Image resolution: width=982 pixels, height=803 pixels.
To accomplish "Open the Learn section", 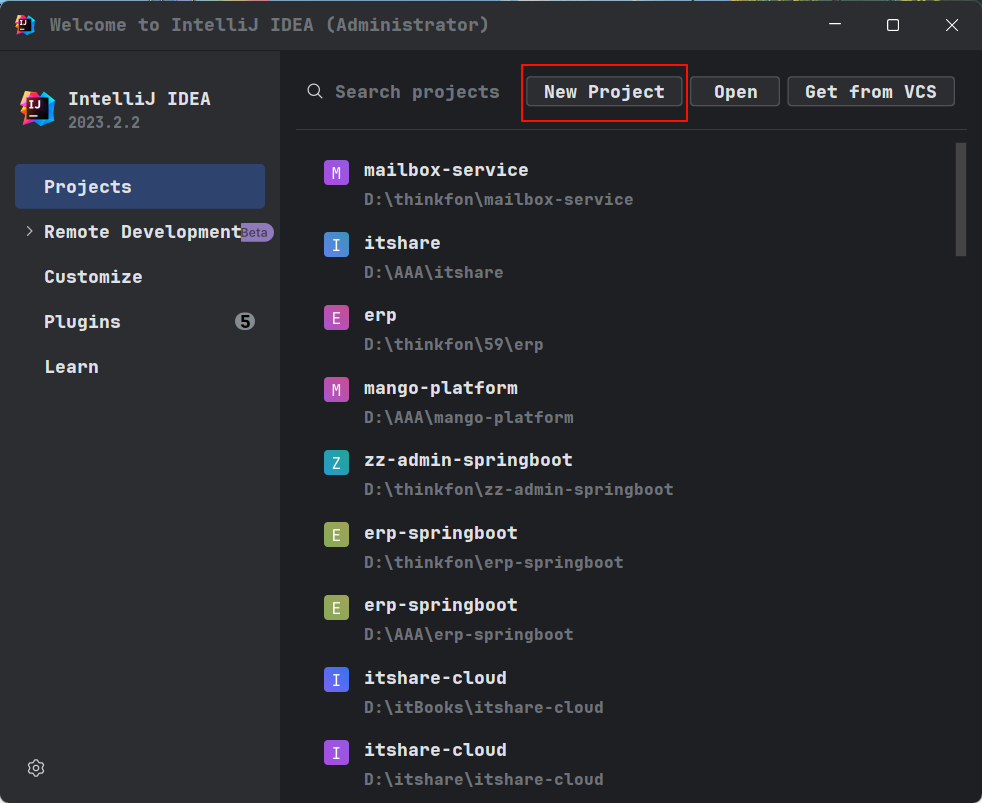I will click(71, 367).
